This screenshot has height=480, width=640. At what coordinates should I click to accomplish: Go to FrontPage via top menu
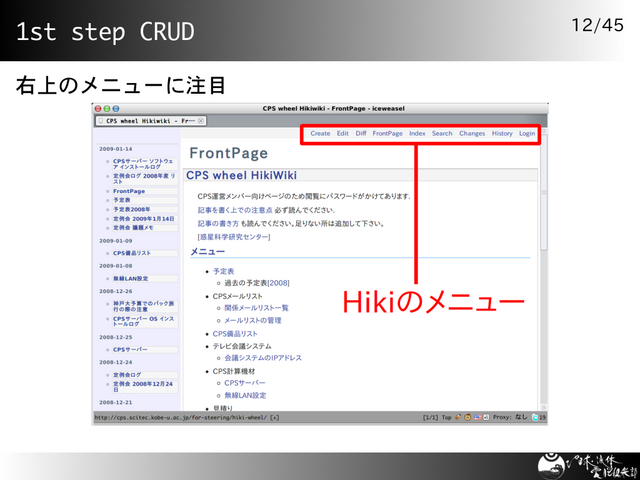pos(388,133)
